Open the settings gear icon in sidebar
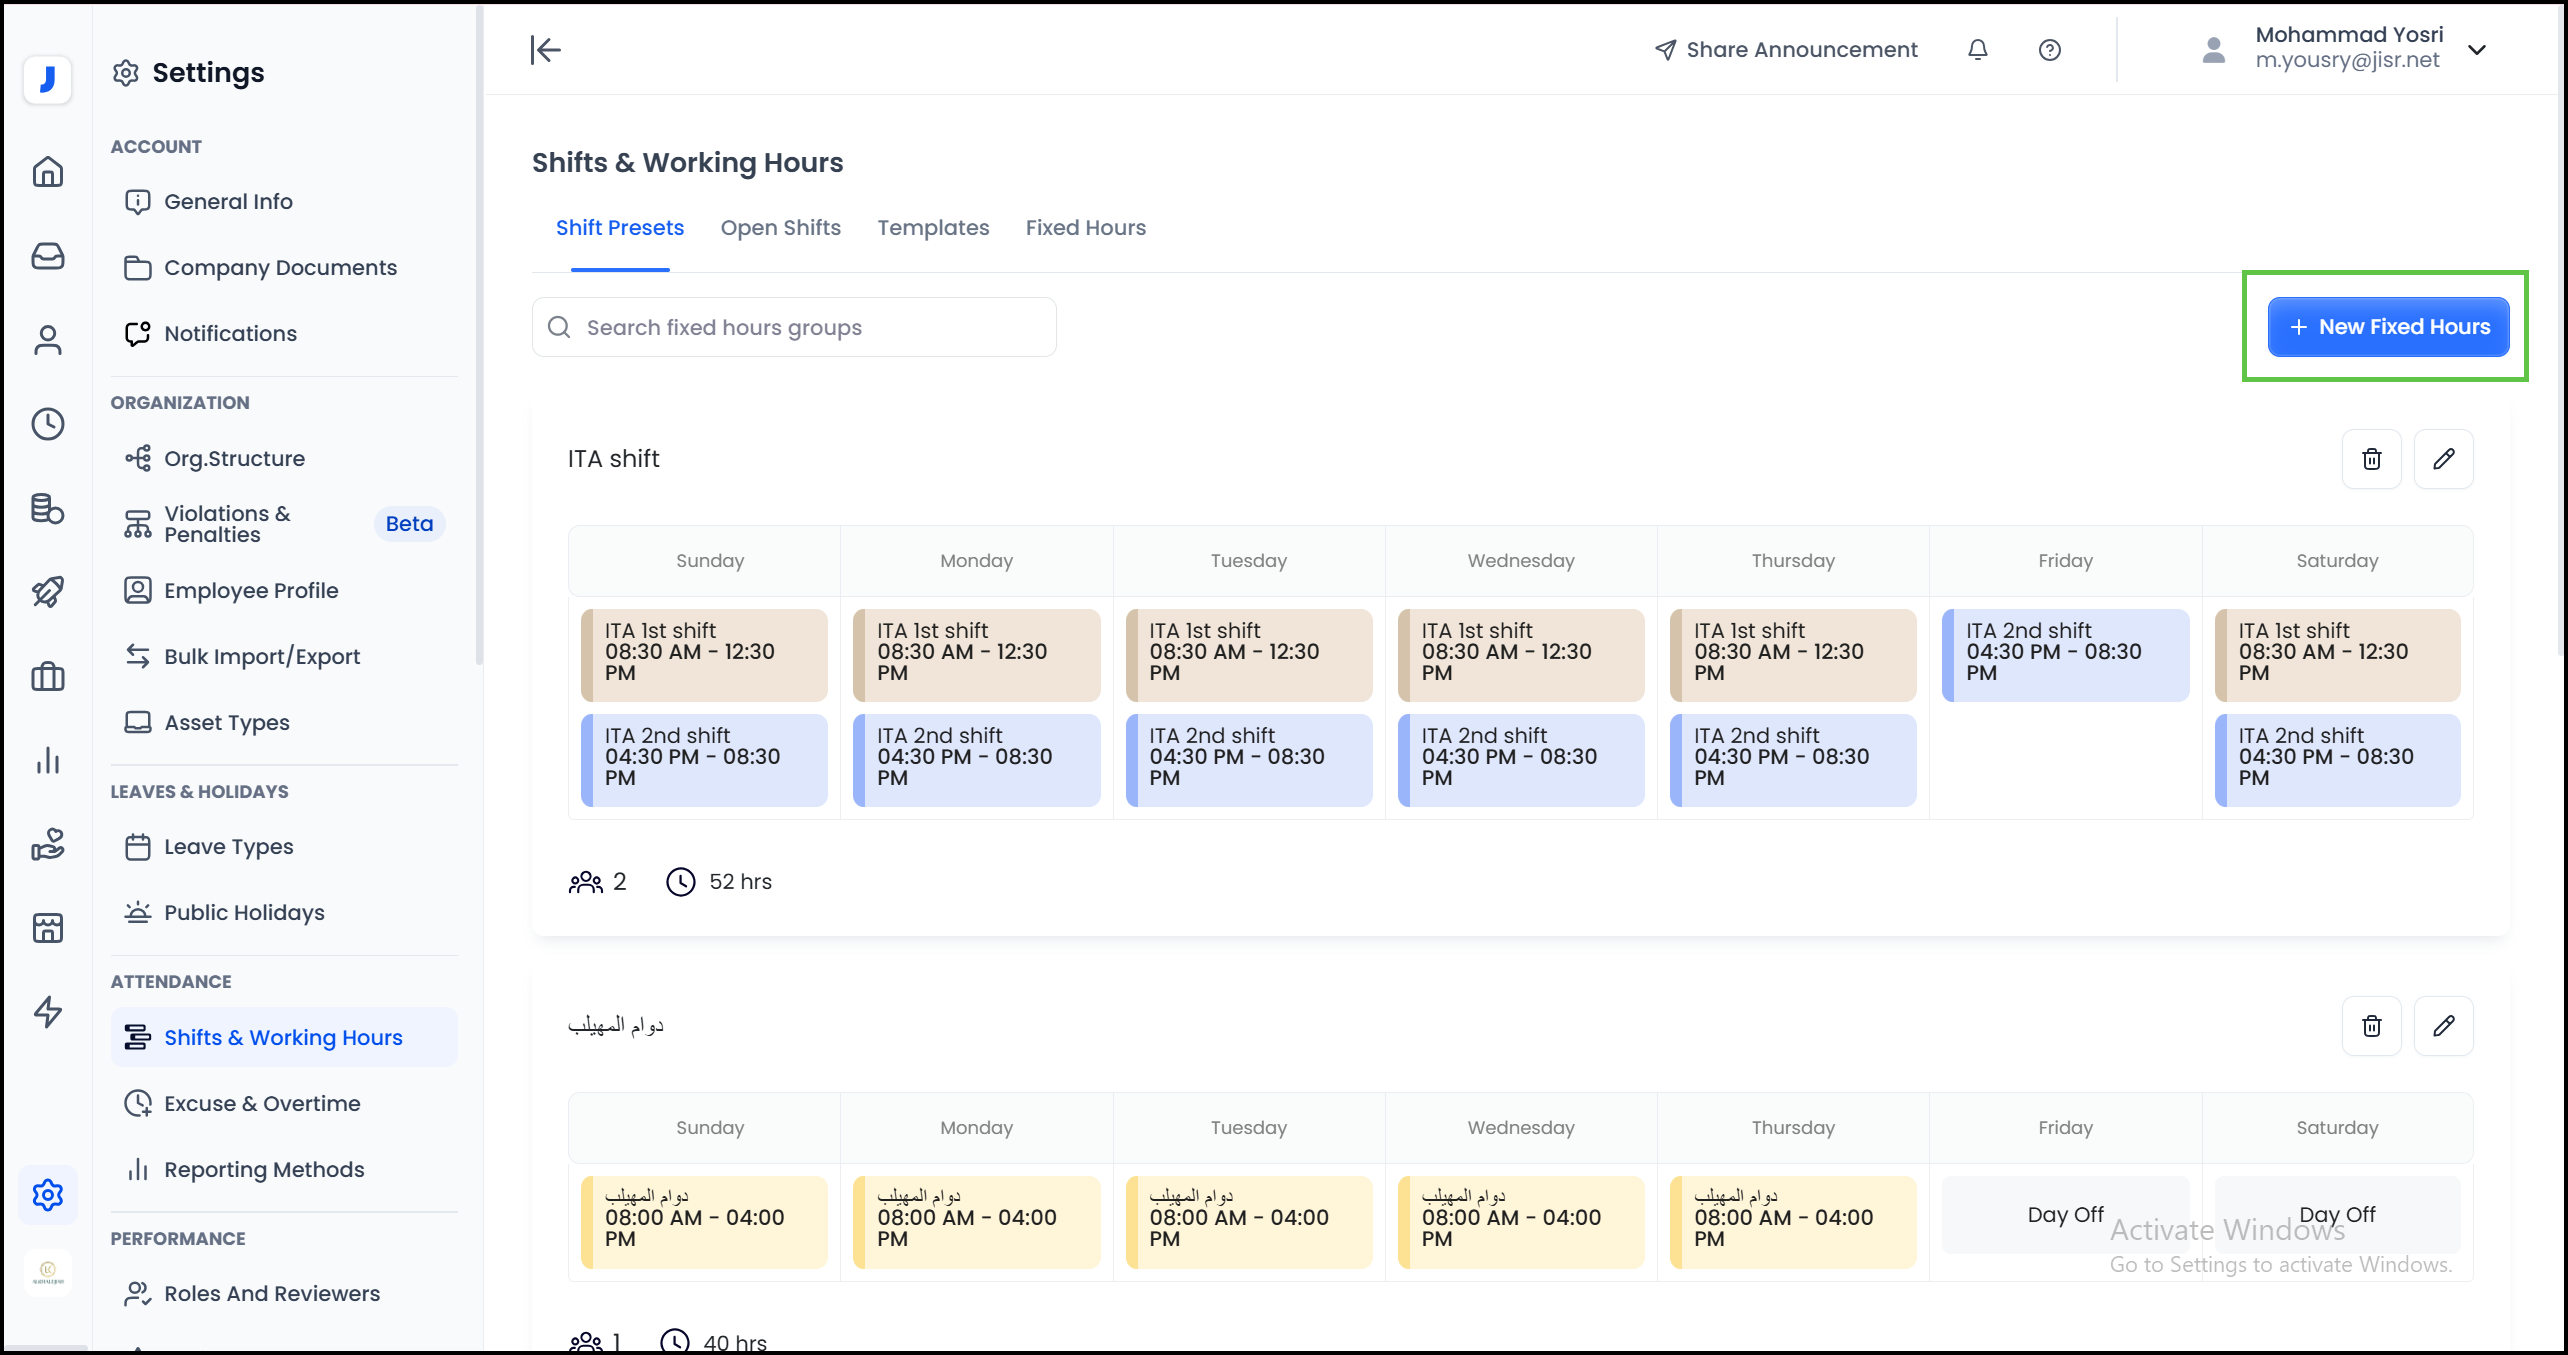This screenshot has height=1355, width=2568. [x=47, y=1194]
